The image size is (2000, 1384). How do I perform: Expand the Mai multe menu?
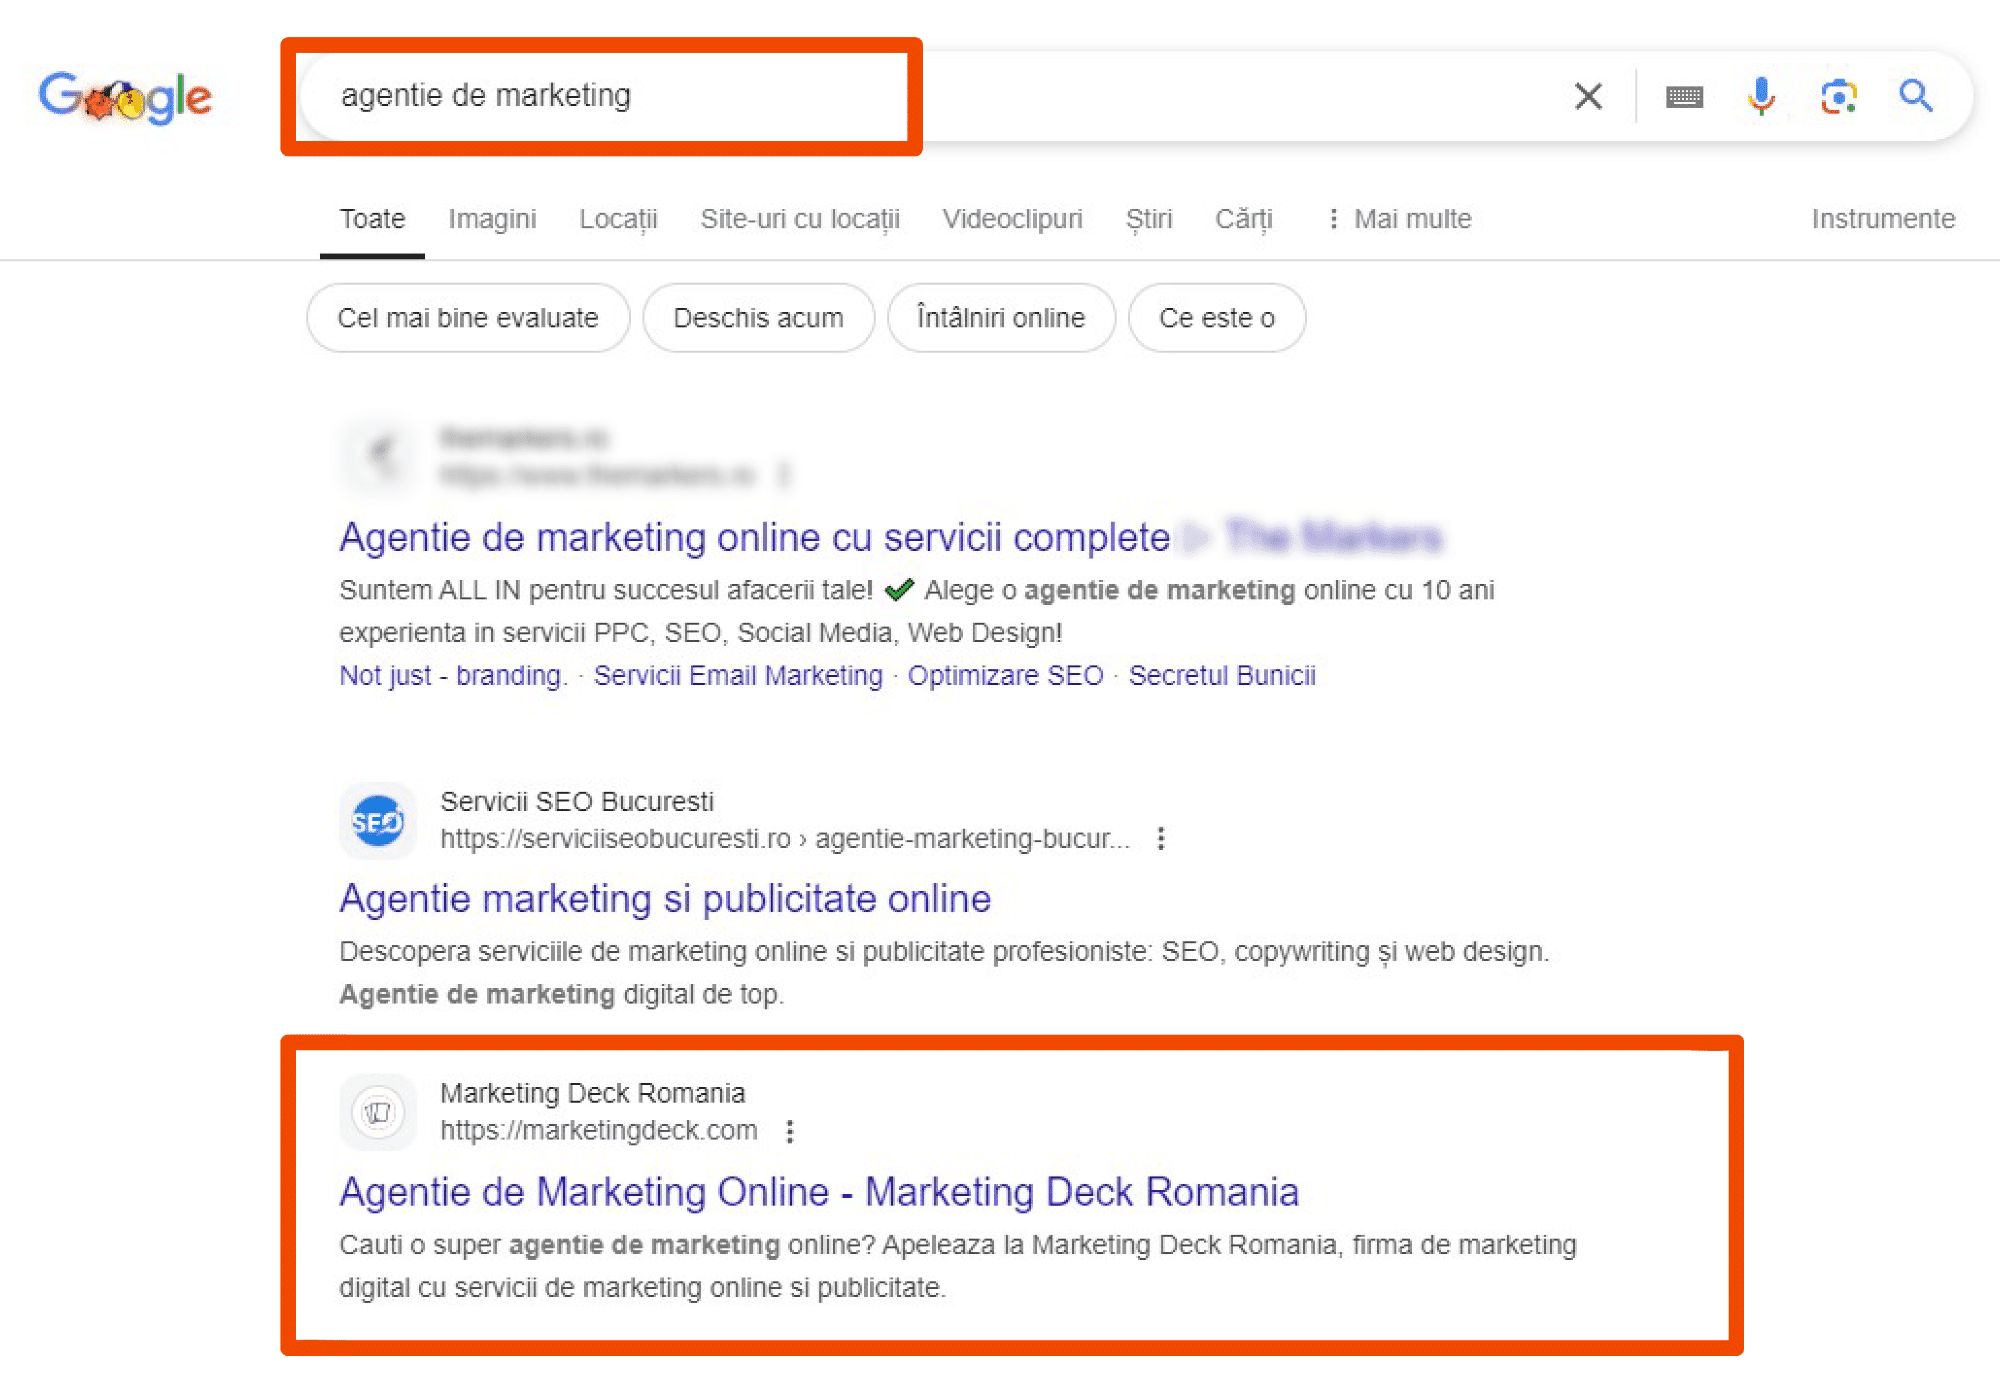pyautogui.click(x=1399, y=219)
